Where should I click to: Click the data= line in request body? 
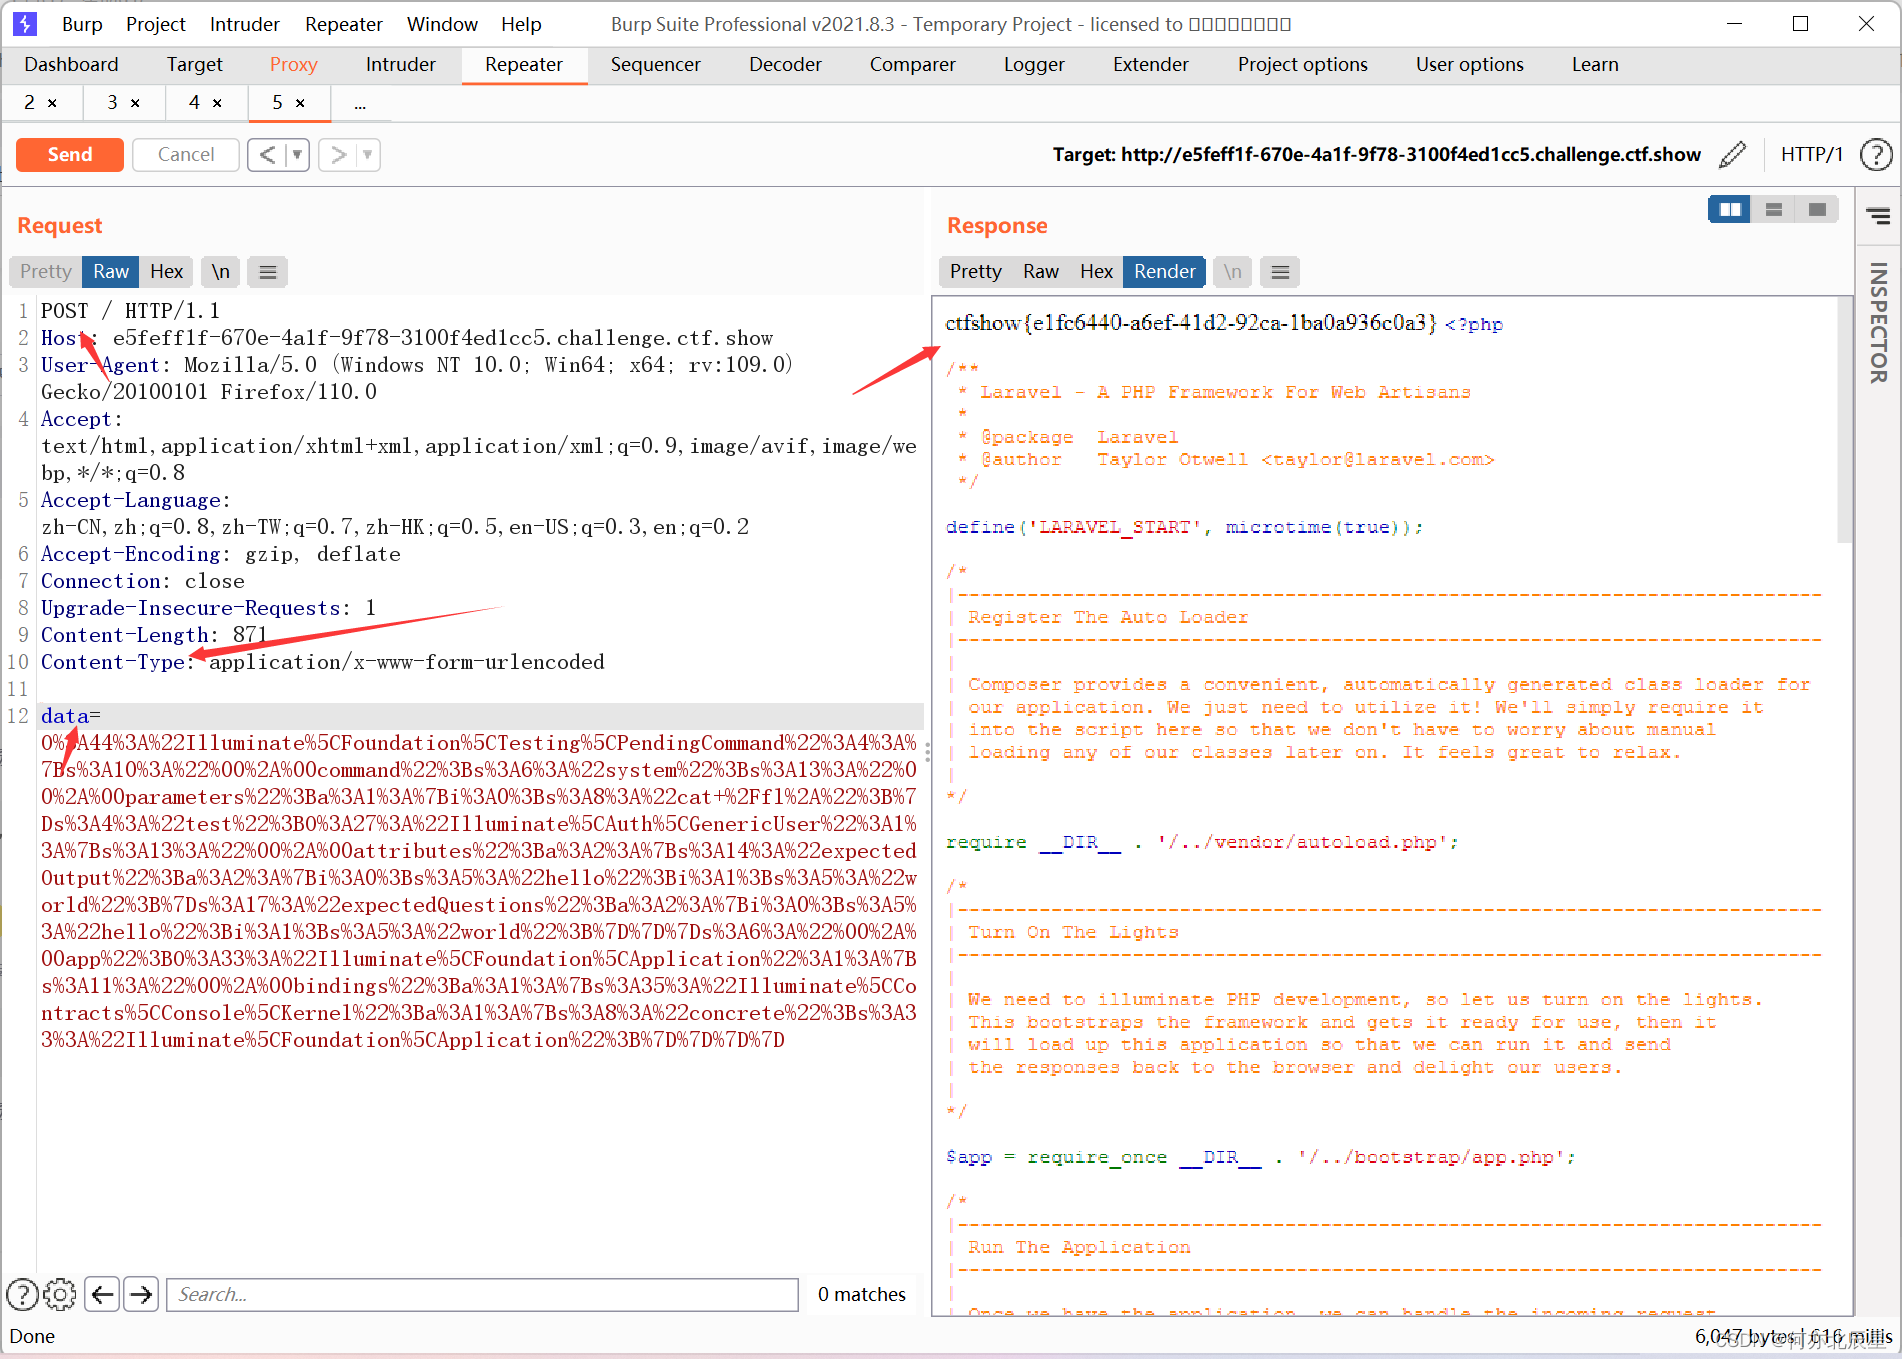(x=480, y=716)
